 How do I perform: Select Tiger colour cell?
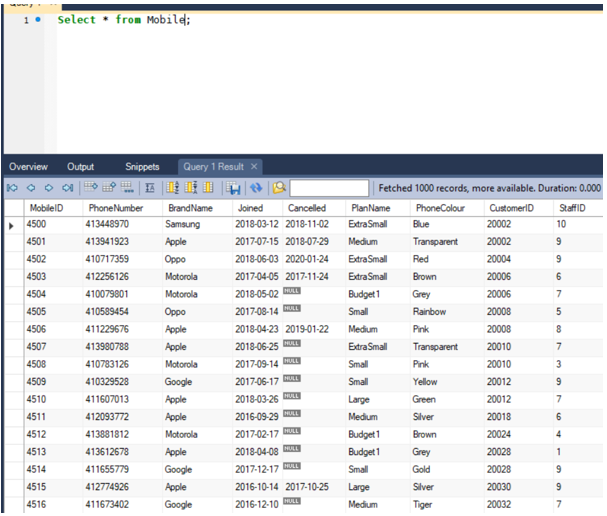point(422,504)
